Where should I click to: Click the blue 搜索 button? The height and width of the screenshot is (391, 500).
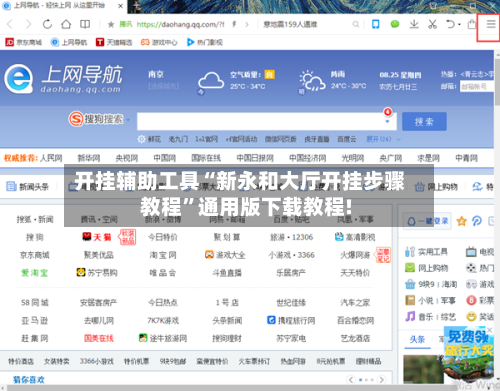coord(424,122)
